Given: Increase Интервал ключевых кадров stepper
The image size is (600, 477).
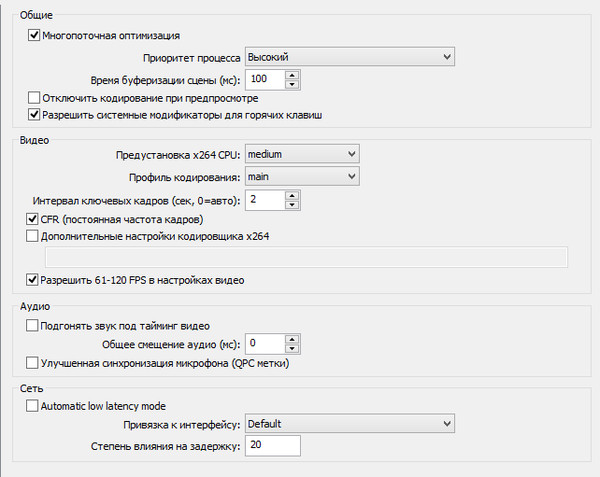Looking at the screenshot, I should click(x=292, y=196).
